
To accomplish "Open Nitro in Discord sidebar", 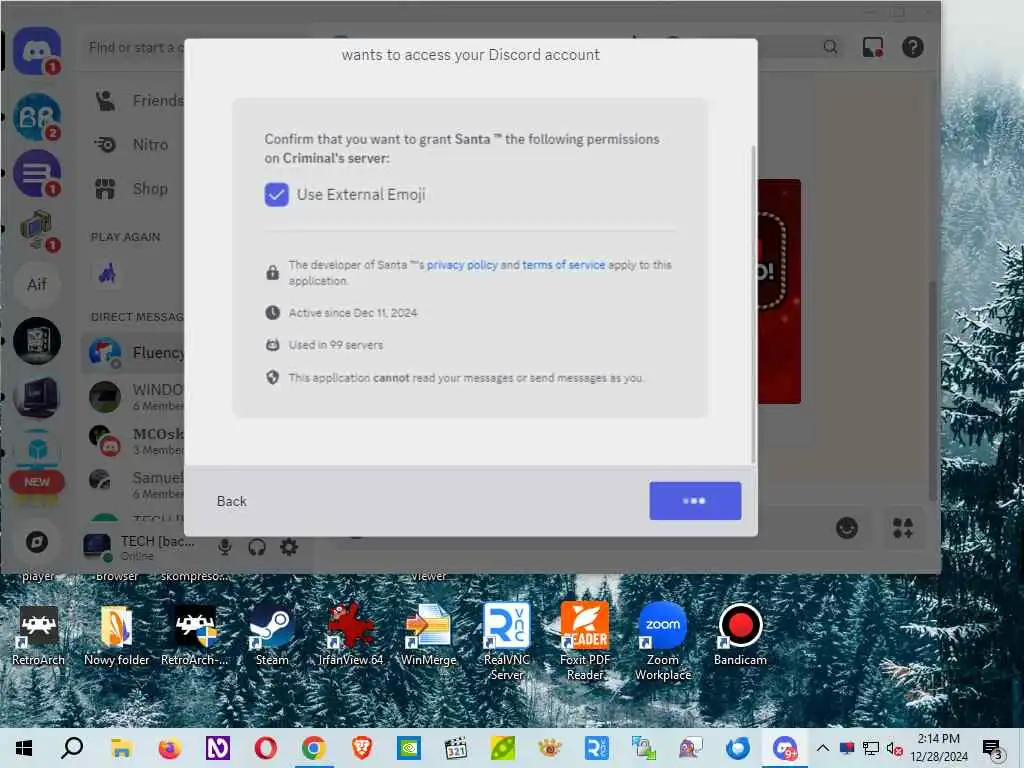I will click(133, 144).
